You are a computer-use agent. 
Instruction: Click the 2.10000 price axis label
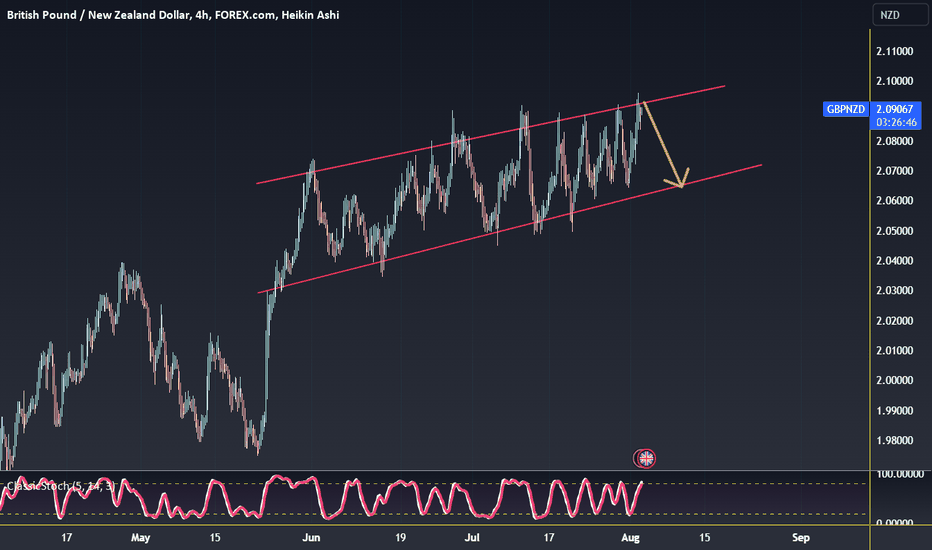coord(895,81)
